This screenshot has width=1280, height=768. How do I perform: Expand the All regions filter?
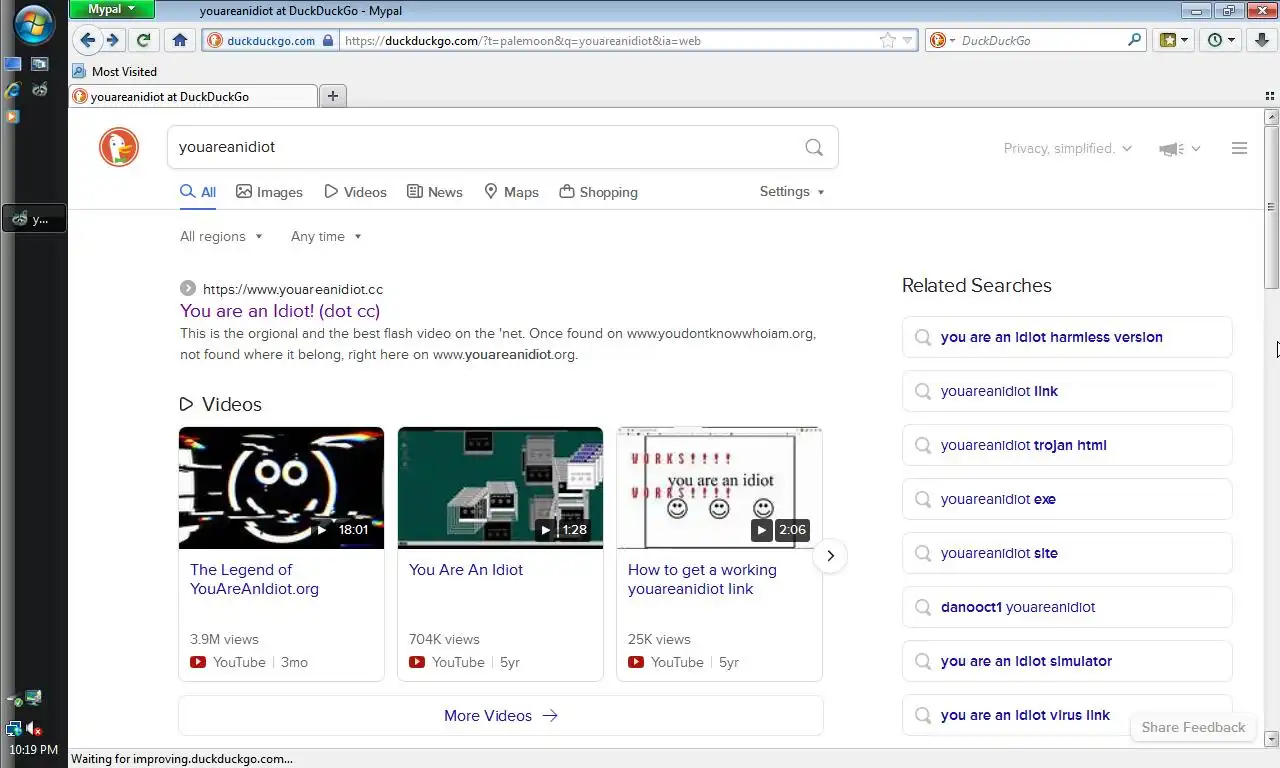click(x=221, y=236)
